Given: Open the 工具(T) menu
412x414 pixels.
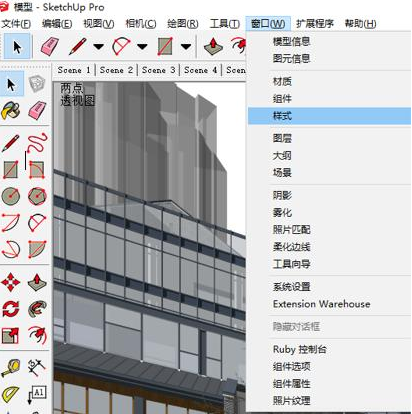Looking at the screenshot, I should (x=225, y=24).
